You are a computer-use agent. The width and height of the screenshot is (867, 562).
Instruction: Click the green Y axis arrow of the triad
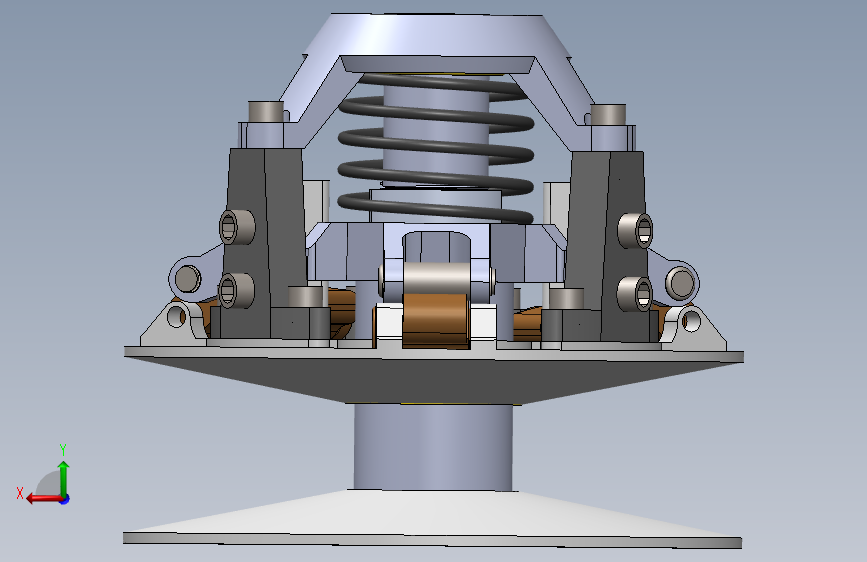tap(64, 479)
